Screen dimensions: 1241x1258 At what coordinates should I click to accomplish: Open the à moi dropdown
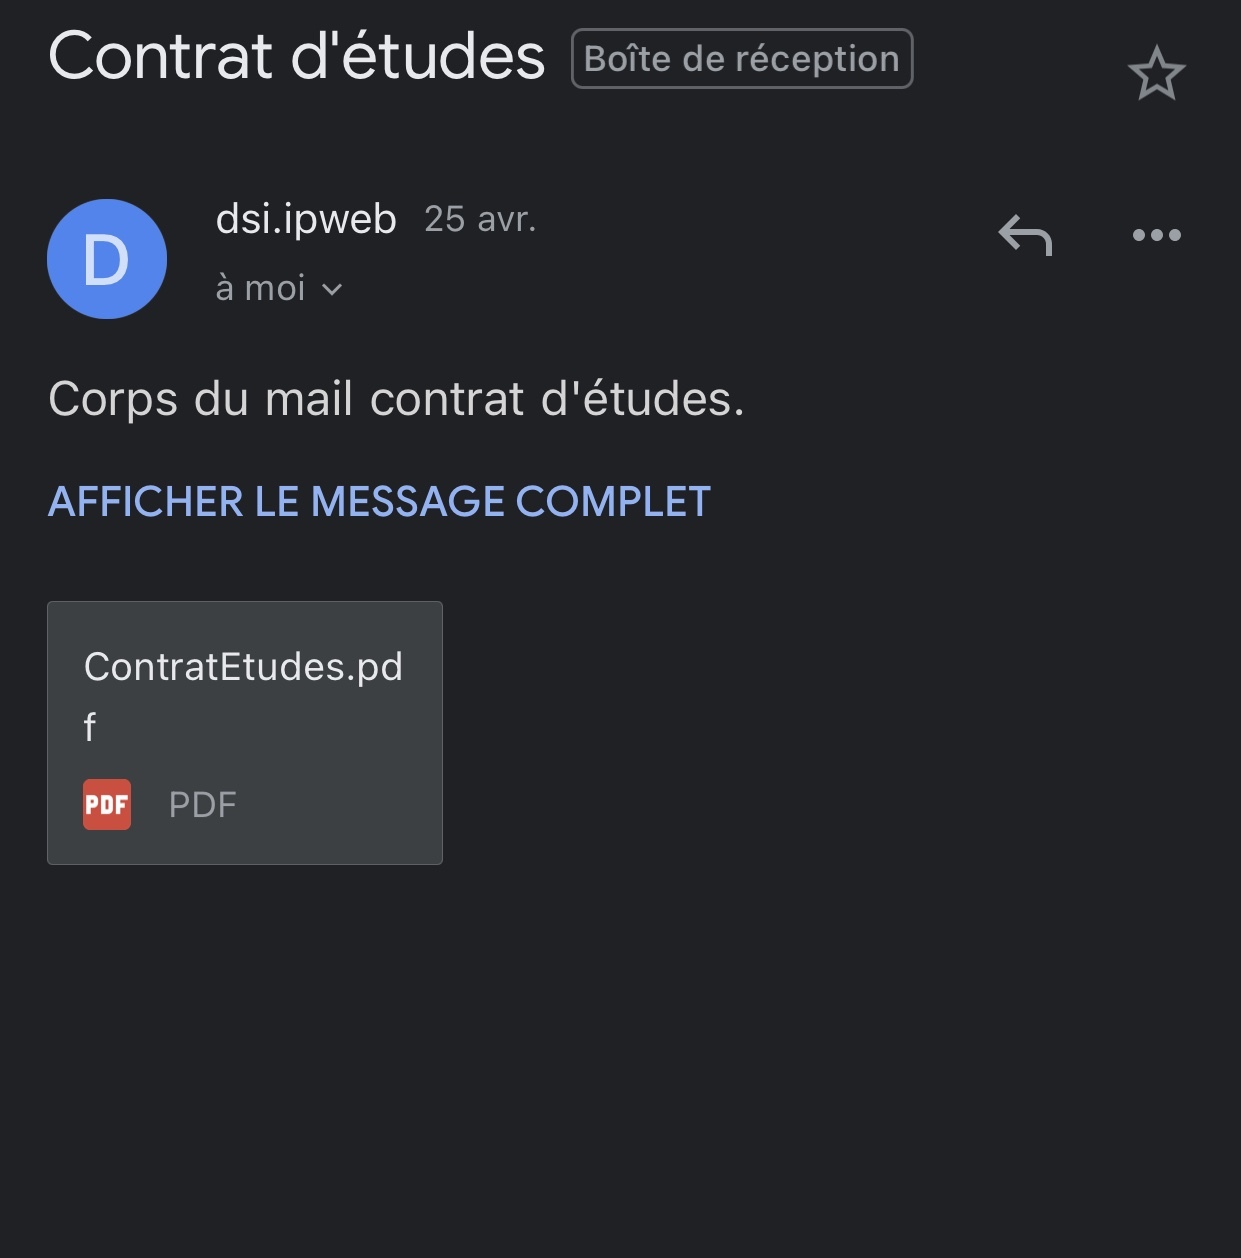pyautogui.click(x=280, y=288)
